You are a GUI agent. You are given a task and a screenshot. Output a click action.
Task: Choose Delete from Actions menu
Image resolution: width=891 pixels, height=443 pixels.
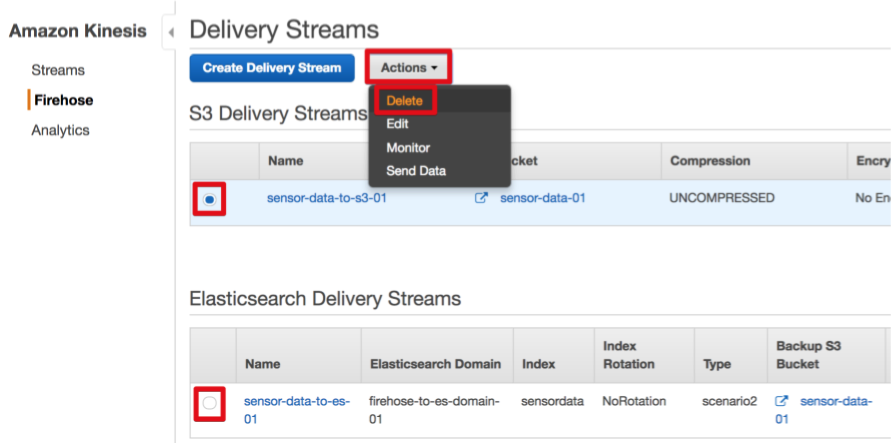pyautogui.click(x=405, y=101)
